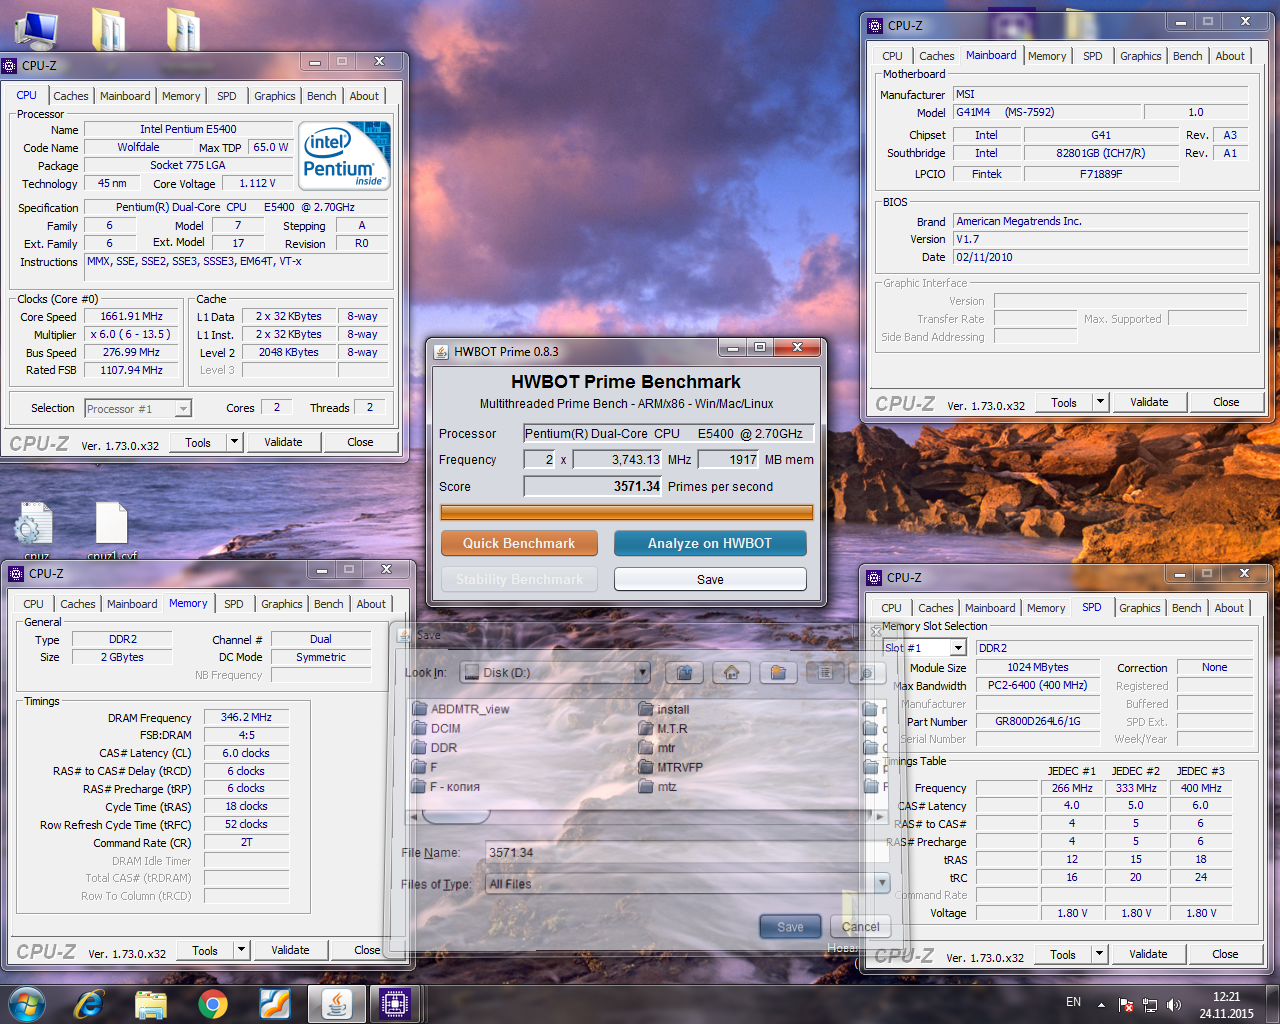This screenshot has width=1280, height=1024.
Task: Select the M.T.R folder
Action: click(663, 728)
